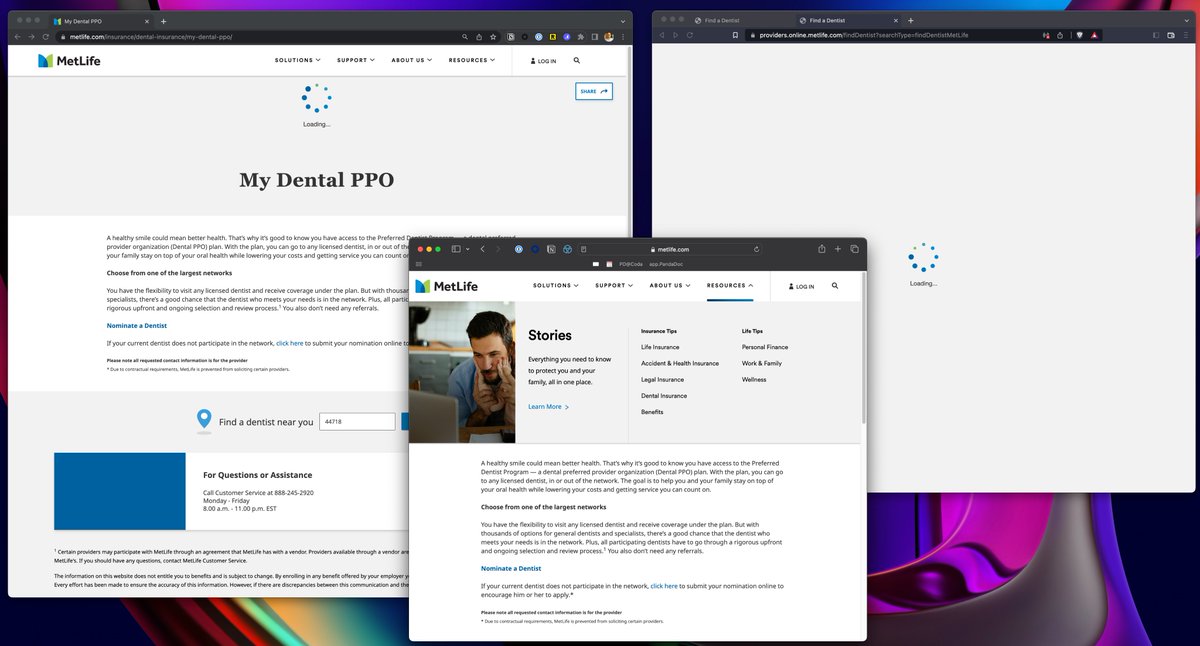Open the Brave sidebar panel icon
The image size is (1200, 646).
pyautogui.click(x=1156, y=35)
